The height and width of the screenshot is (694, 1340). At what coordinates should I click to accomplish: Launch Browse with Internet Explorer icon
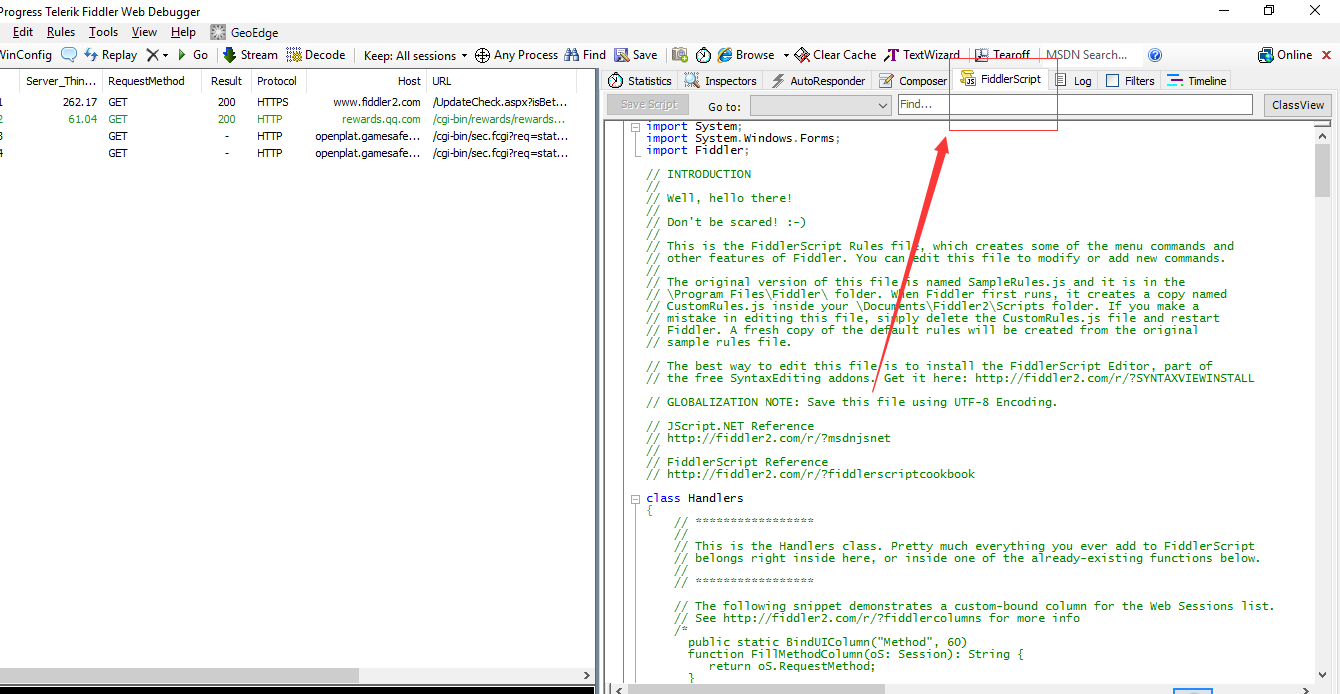point(746,55)
